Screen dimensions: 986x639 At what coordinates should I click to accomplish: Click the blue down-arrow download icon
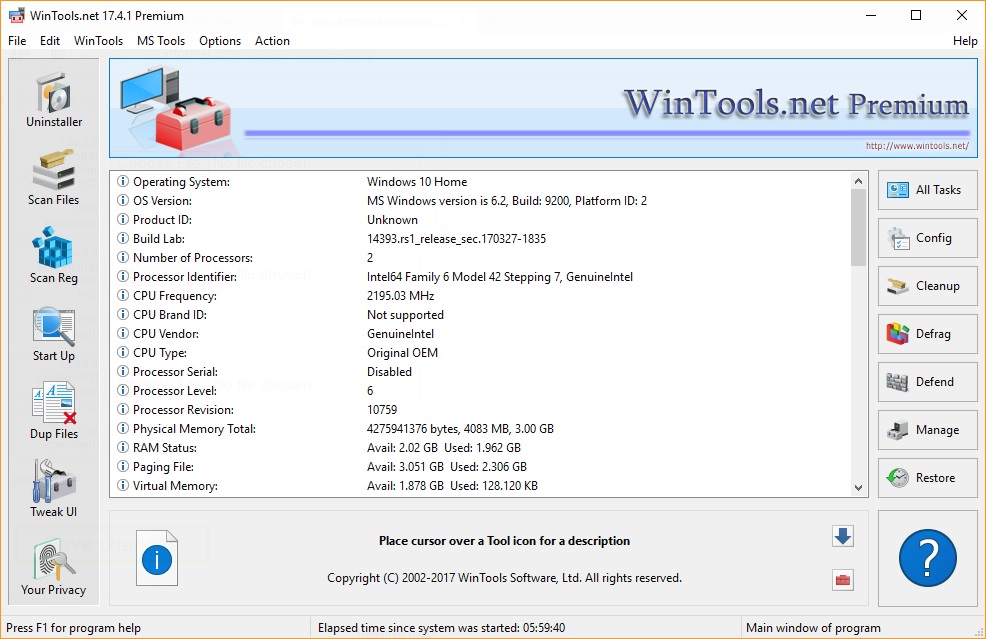pos(843,536)
